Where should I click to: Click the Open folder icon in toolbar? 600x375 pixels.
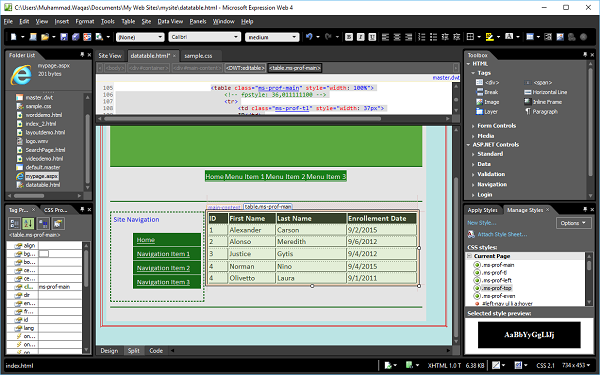[x=45, y=37]
